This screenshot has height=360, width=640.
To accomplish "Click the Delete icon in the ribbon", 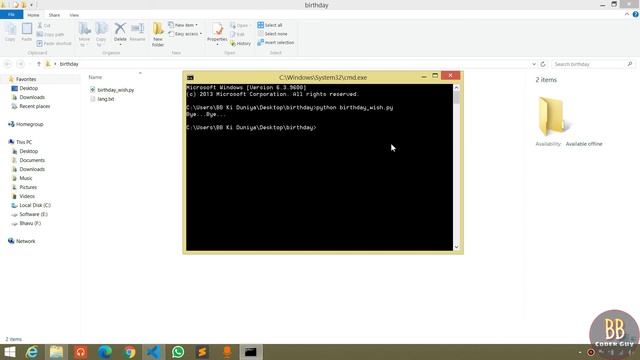I will (120, 33).
